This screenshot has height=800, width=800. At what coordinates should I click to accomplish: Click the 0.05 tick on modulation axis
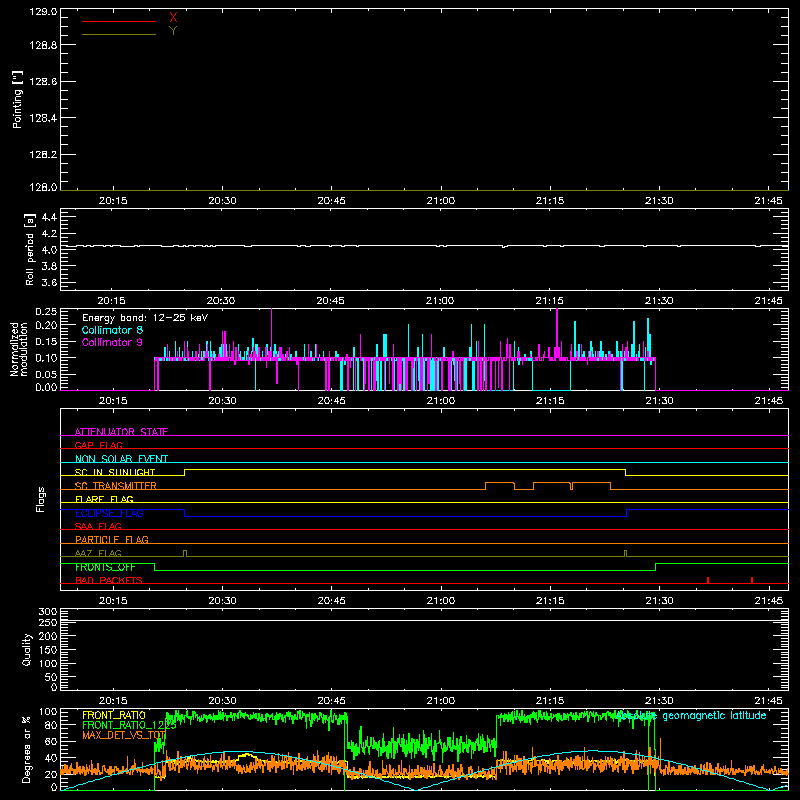[x=46, y=374]
